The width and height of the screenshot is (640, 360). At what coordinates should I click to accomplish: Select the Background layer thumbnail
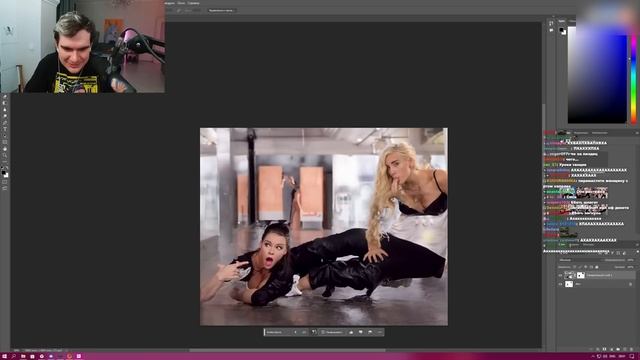[569, 284]
